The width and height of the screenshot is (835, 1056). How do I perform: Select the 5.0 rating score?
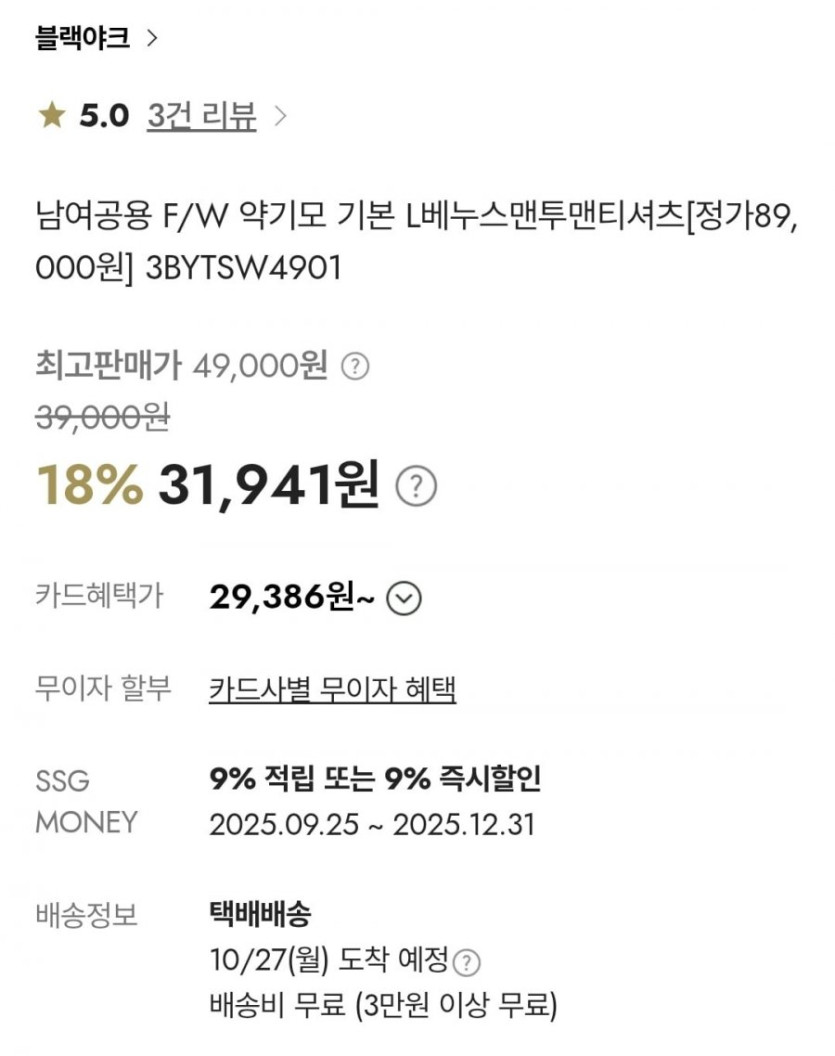coord(104,117)
